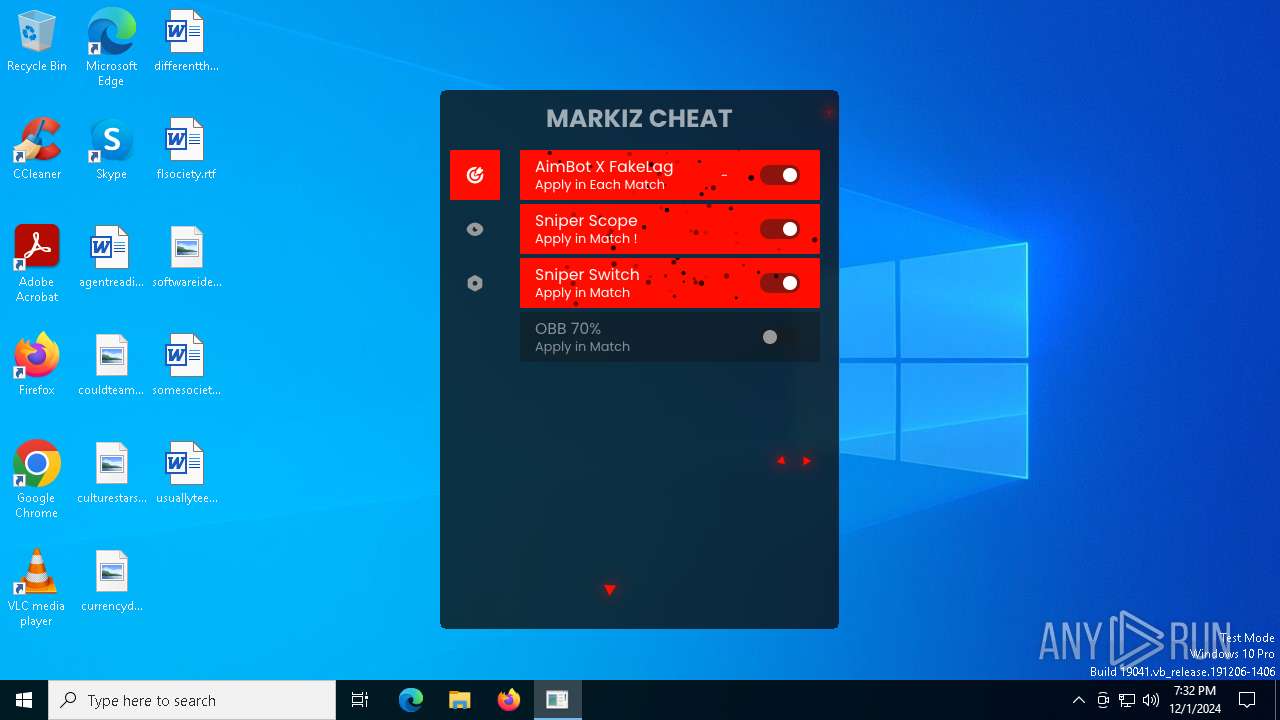Open the notification center
Viewport: 1280px width, 720px height.
[1247, 700]
